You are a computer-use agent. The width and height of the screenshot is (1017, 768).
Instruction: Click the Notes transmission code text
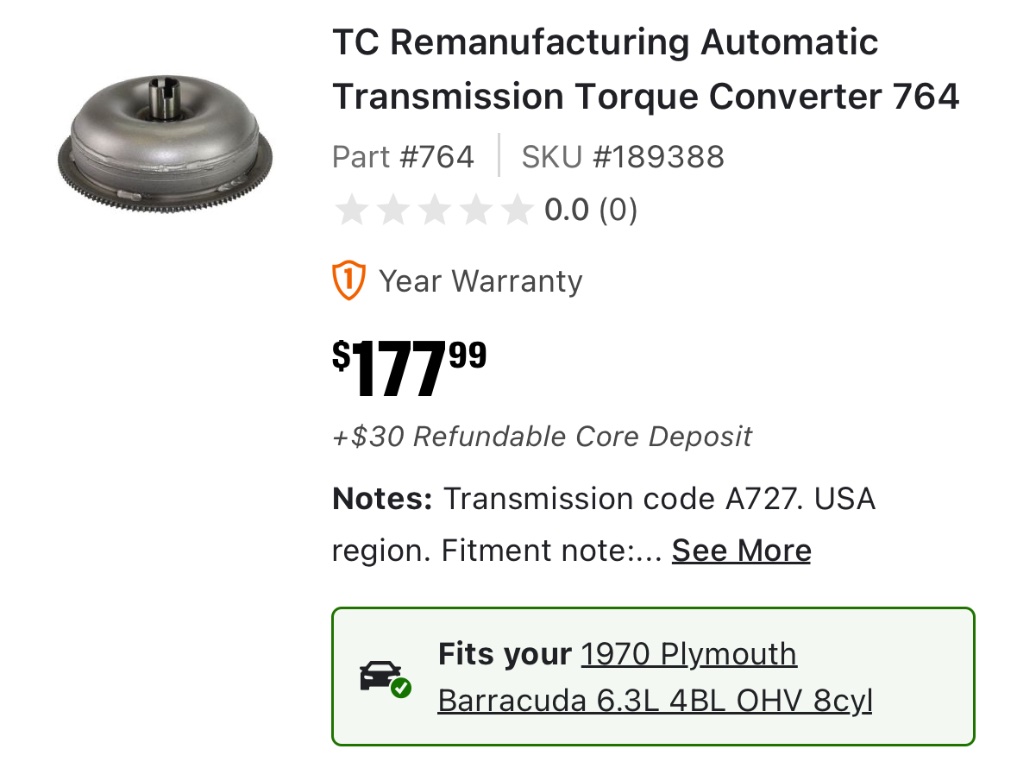click(603, 499)
